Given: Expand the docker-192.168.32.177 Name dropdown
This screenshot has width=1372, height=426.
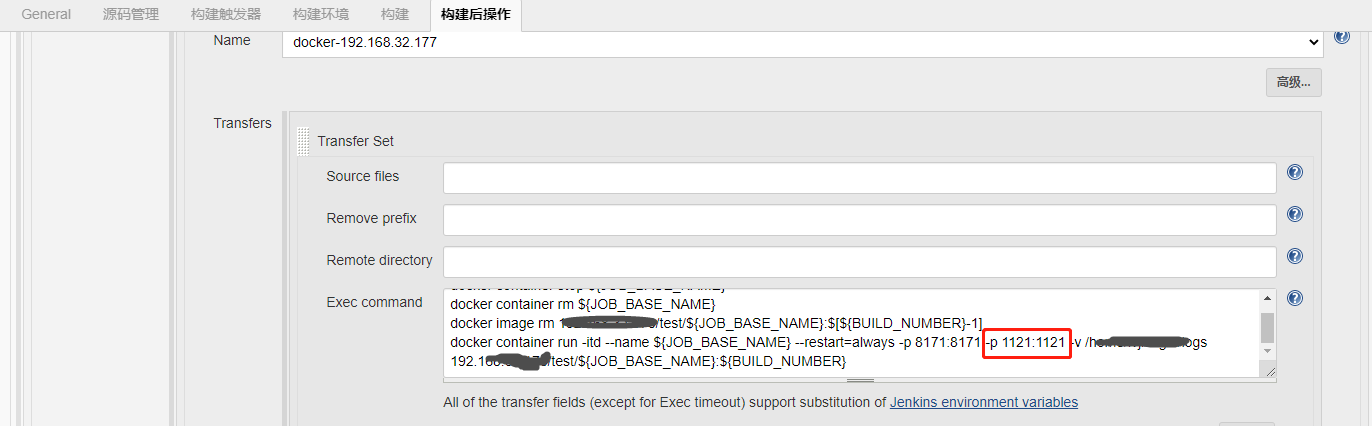Looking at the screenshot, I should tap(803, 43).
